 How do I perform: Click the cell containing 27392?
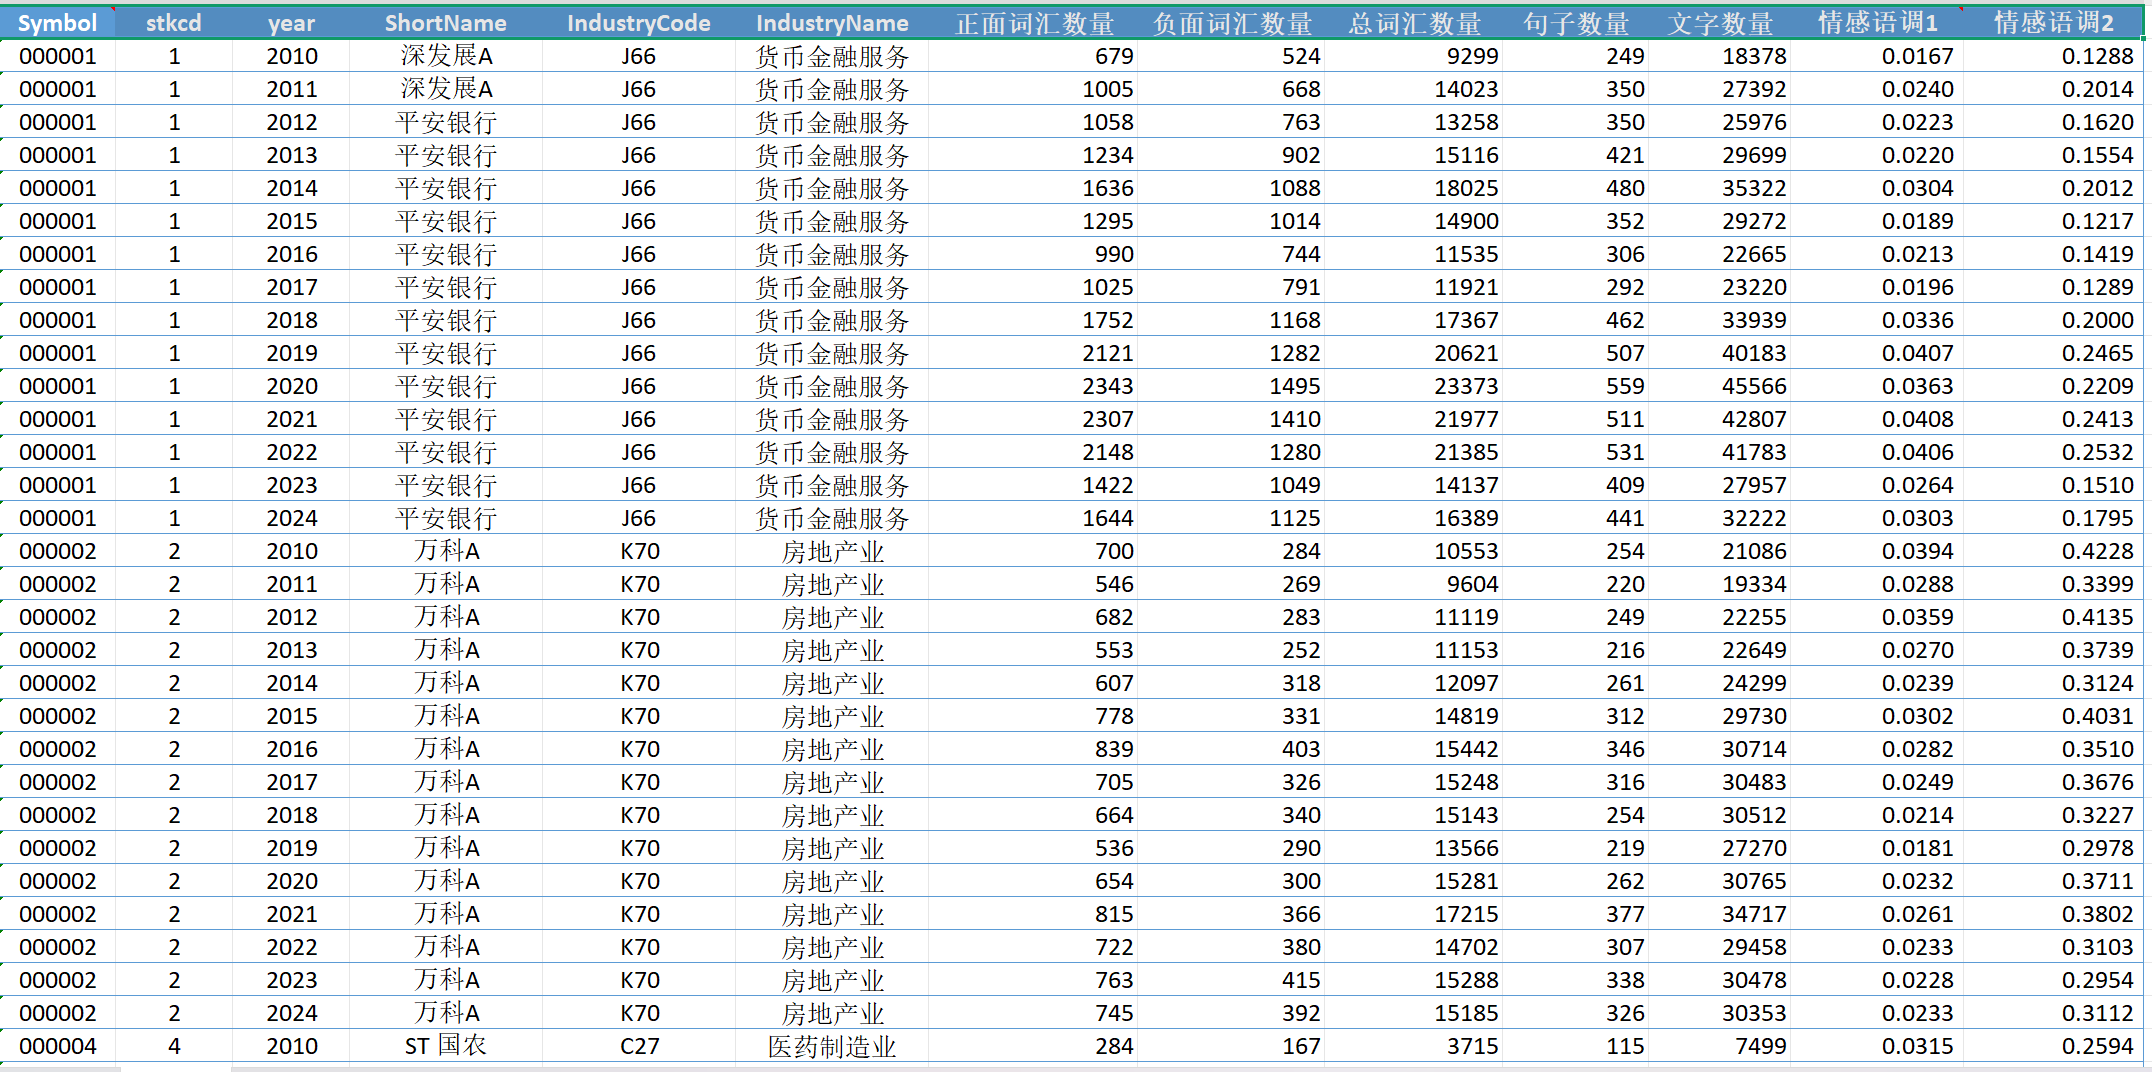pyautogui.click(x=1720, y=89)
